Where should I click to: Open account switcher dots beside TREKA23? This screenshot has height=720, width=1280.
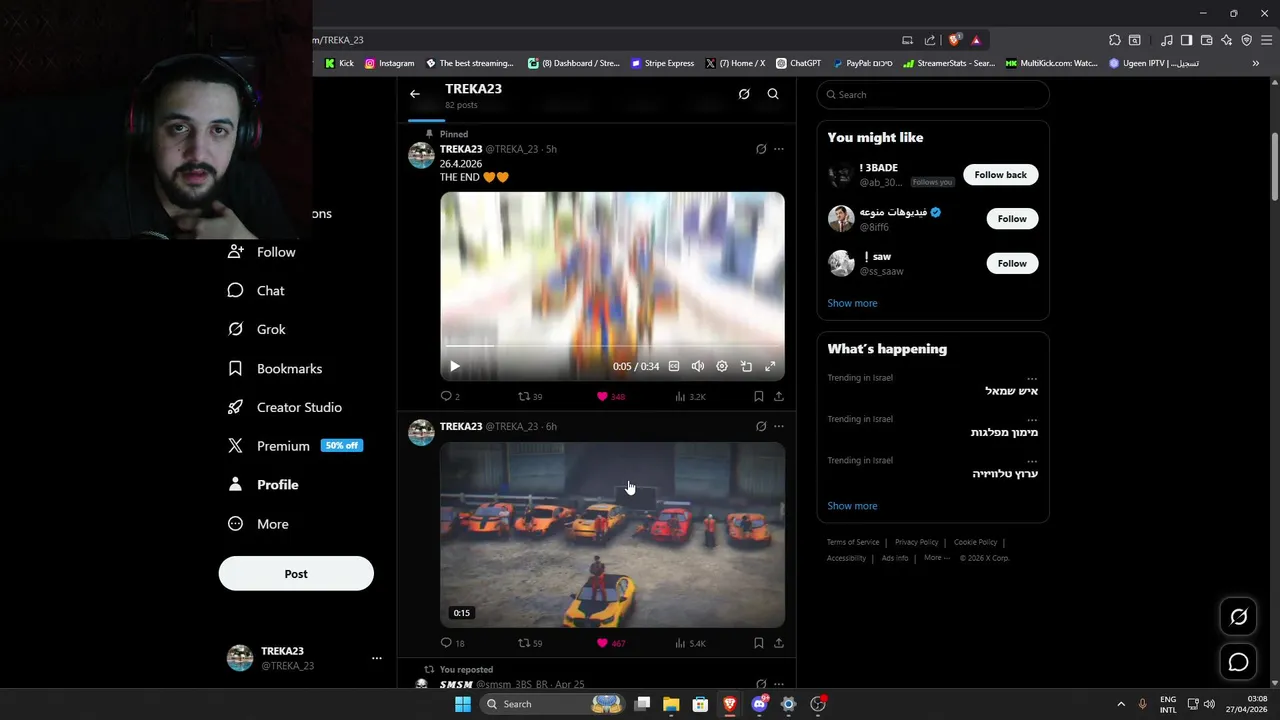click(377, 658)
